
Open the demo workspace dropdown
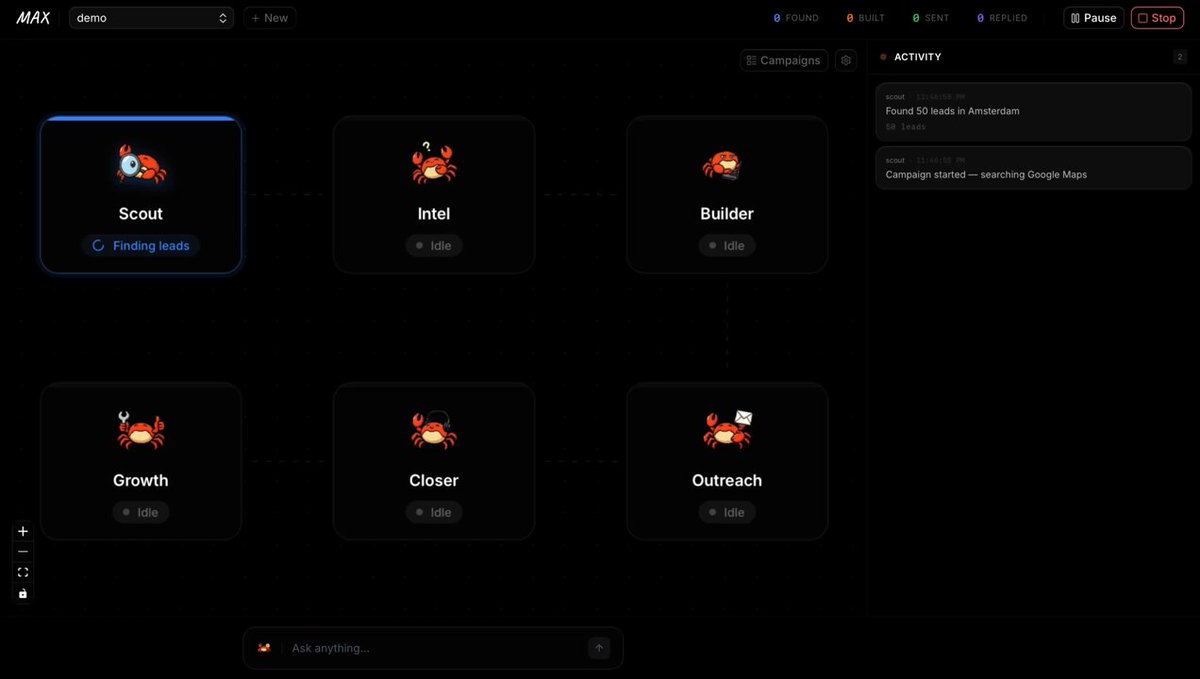[x=151, y=18]
